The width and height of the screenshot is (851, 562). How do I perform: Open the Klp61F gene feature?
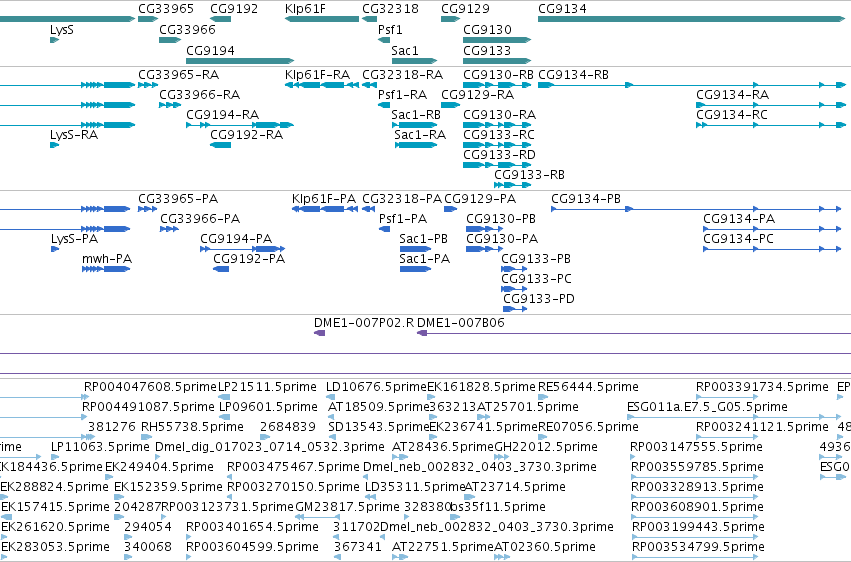click(x=322, y=19)
